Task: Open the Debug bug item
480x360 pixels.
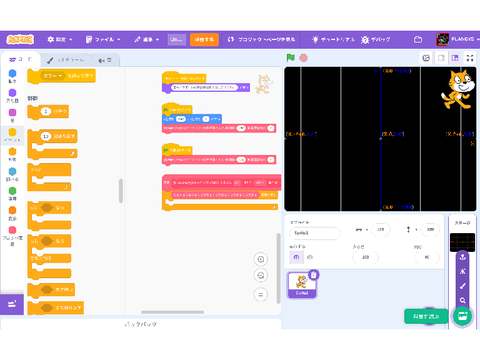Action: [x=375, y=39]
